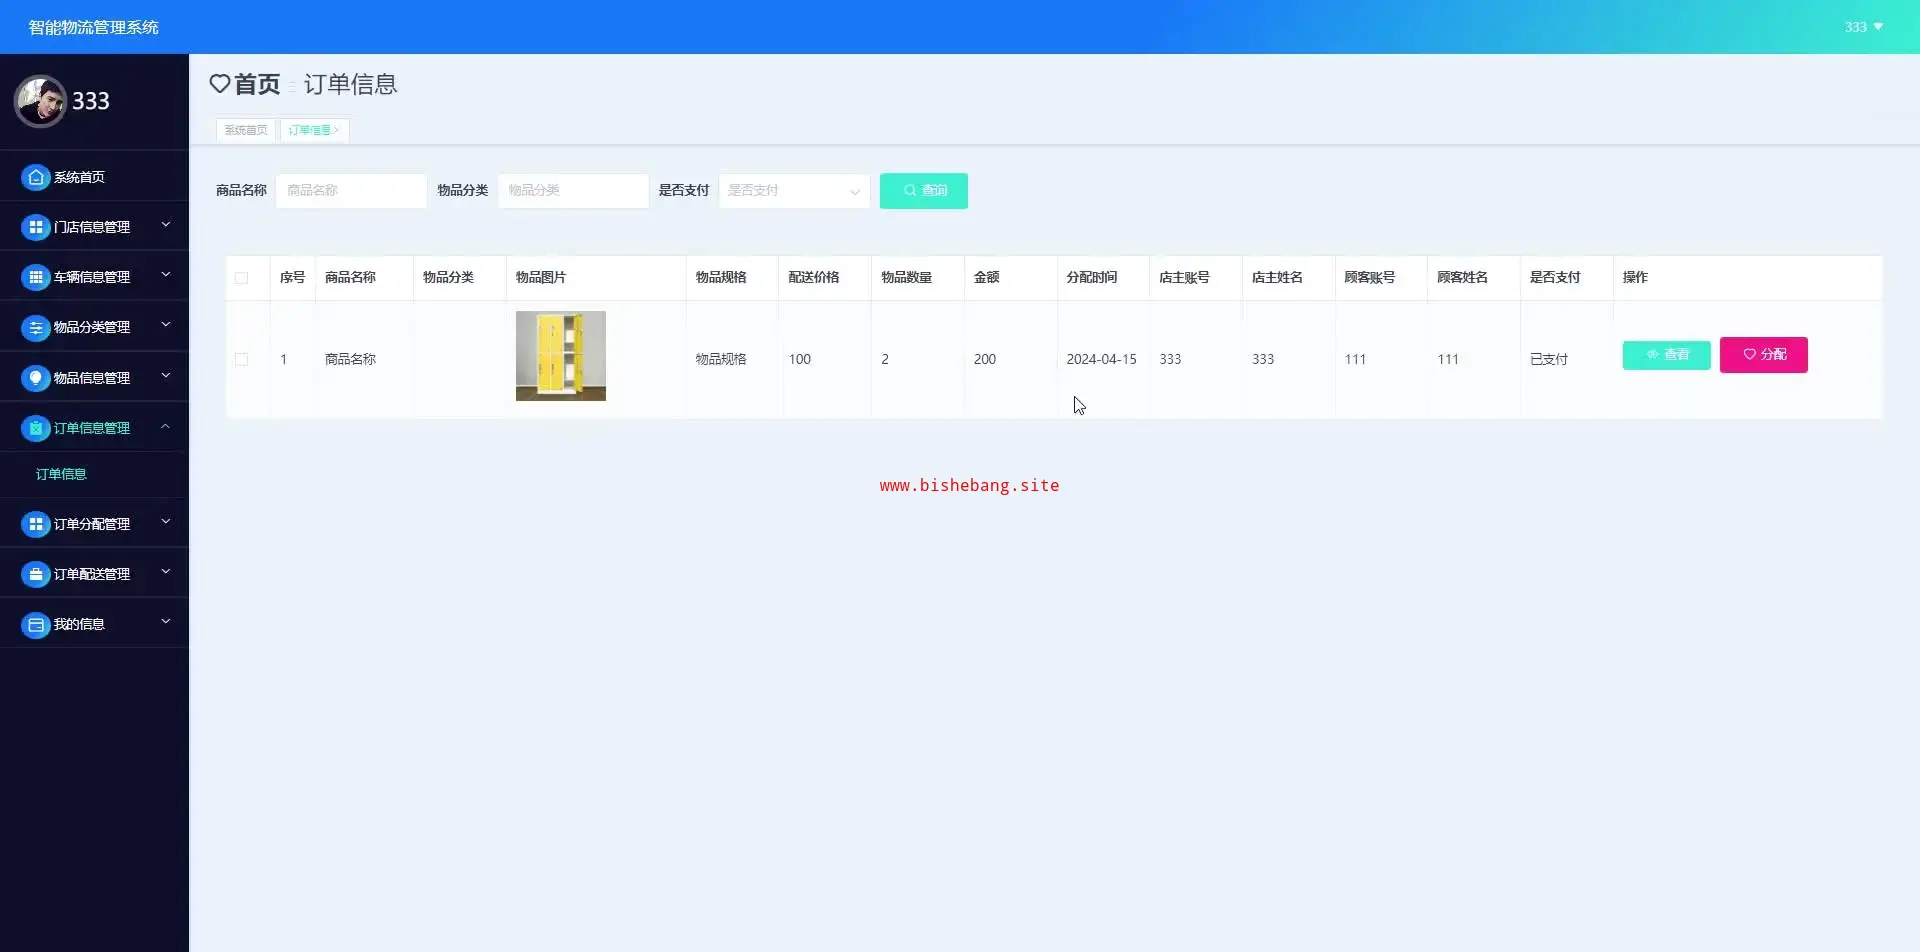Focus the 商品名称 search input

(x=352, y=191)
